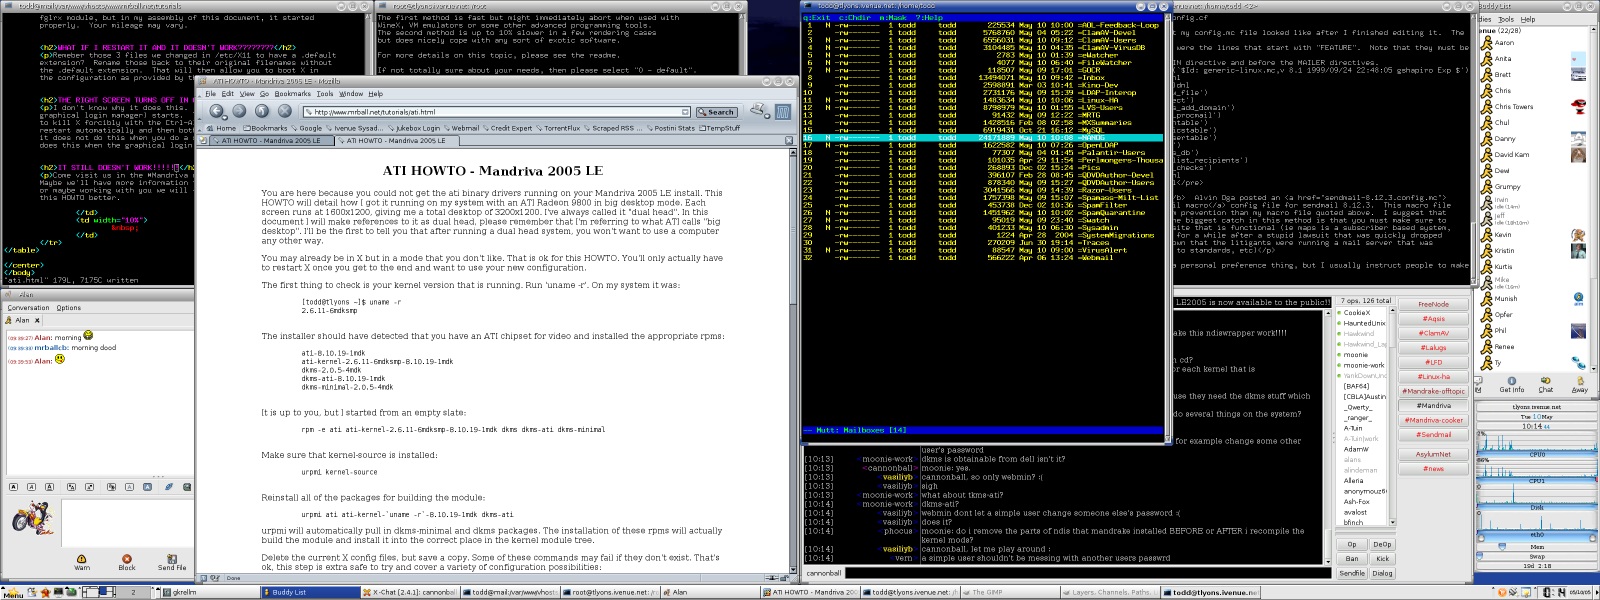
Task: Open Webmail bookmark in Mozilla bookmarks bar
Action: pos(462,128)
